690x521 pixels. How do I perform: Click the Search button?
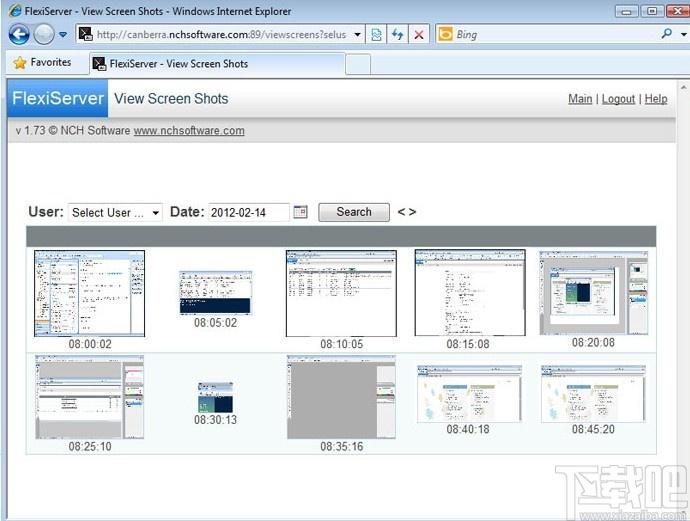(354, 212)
